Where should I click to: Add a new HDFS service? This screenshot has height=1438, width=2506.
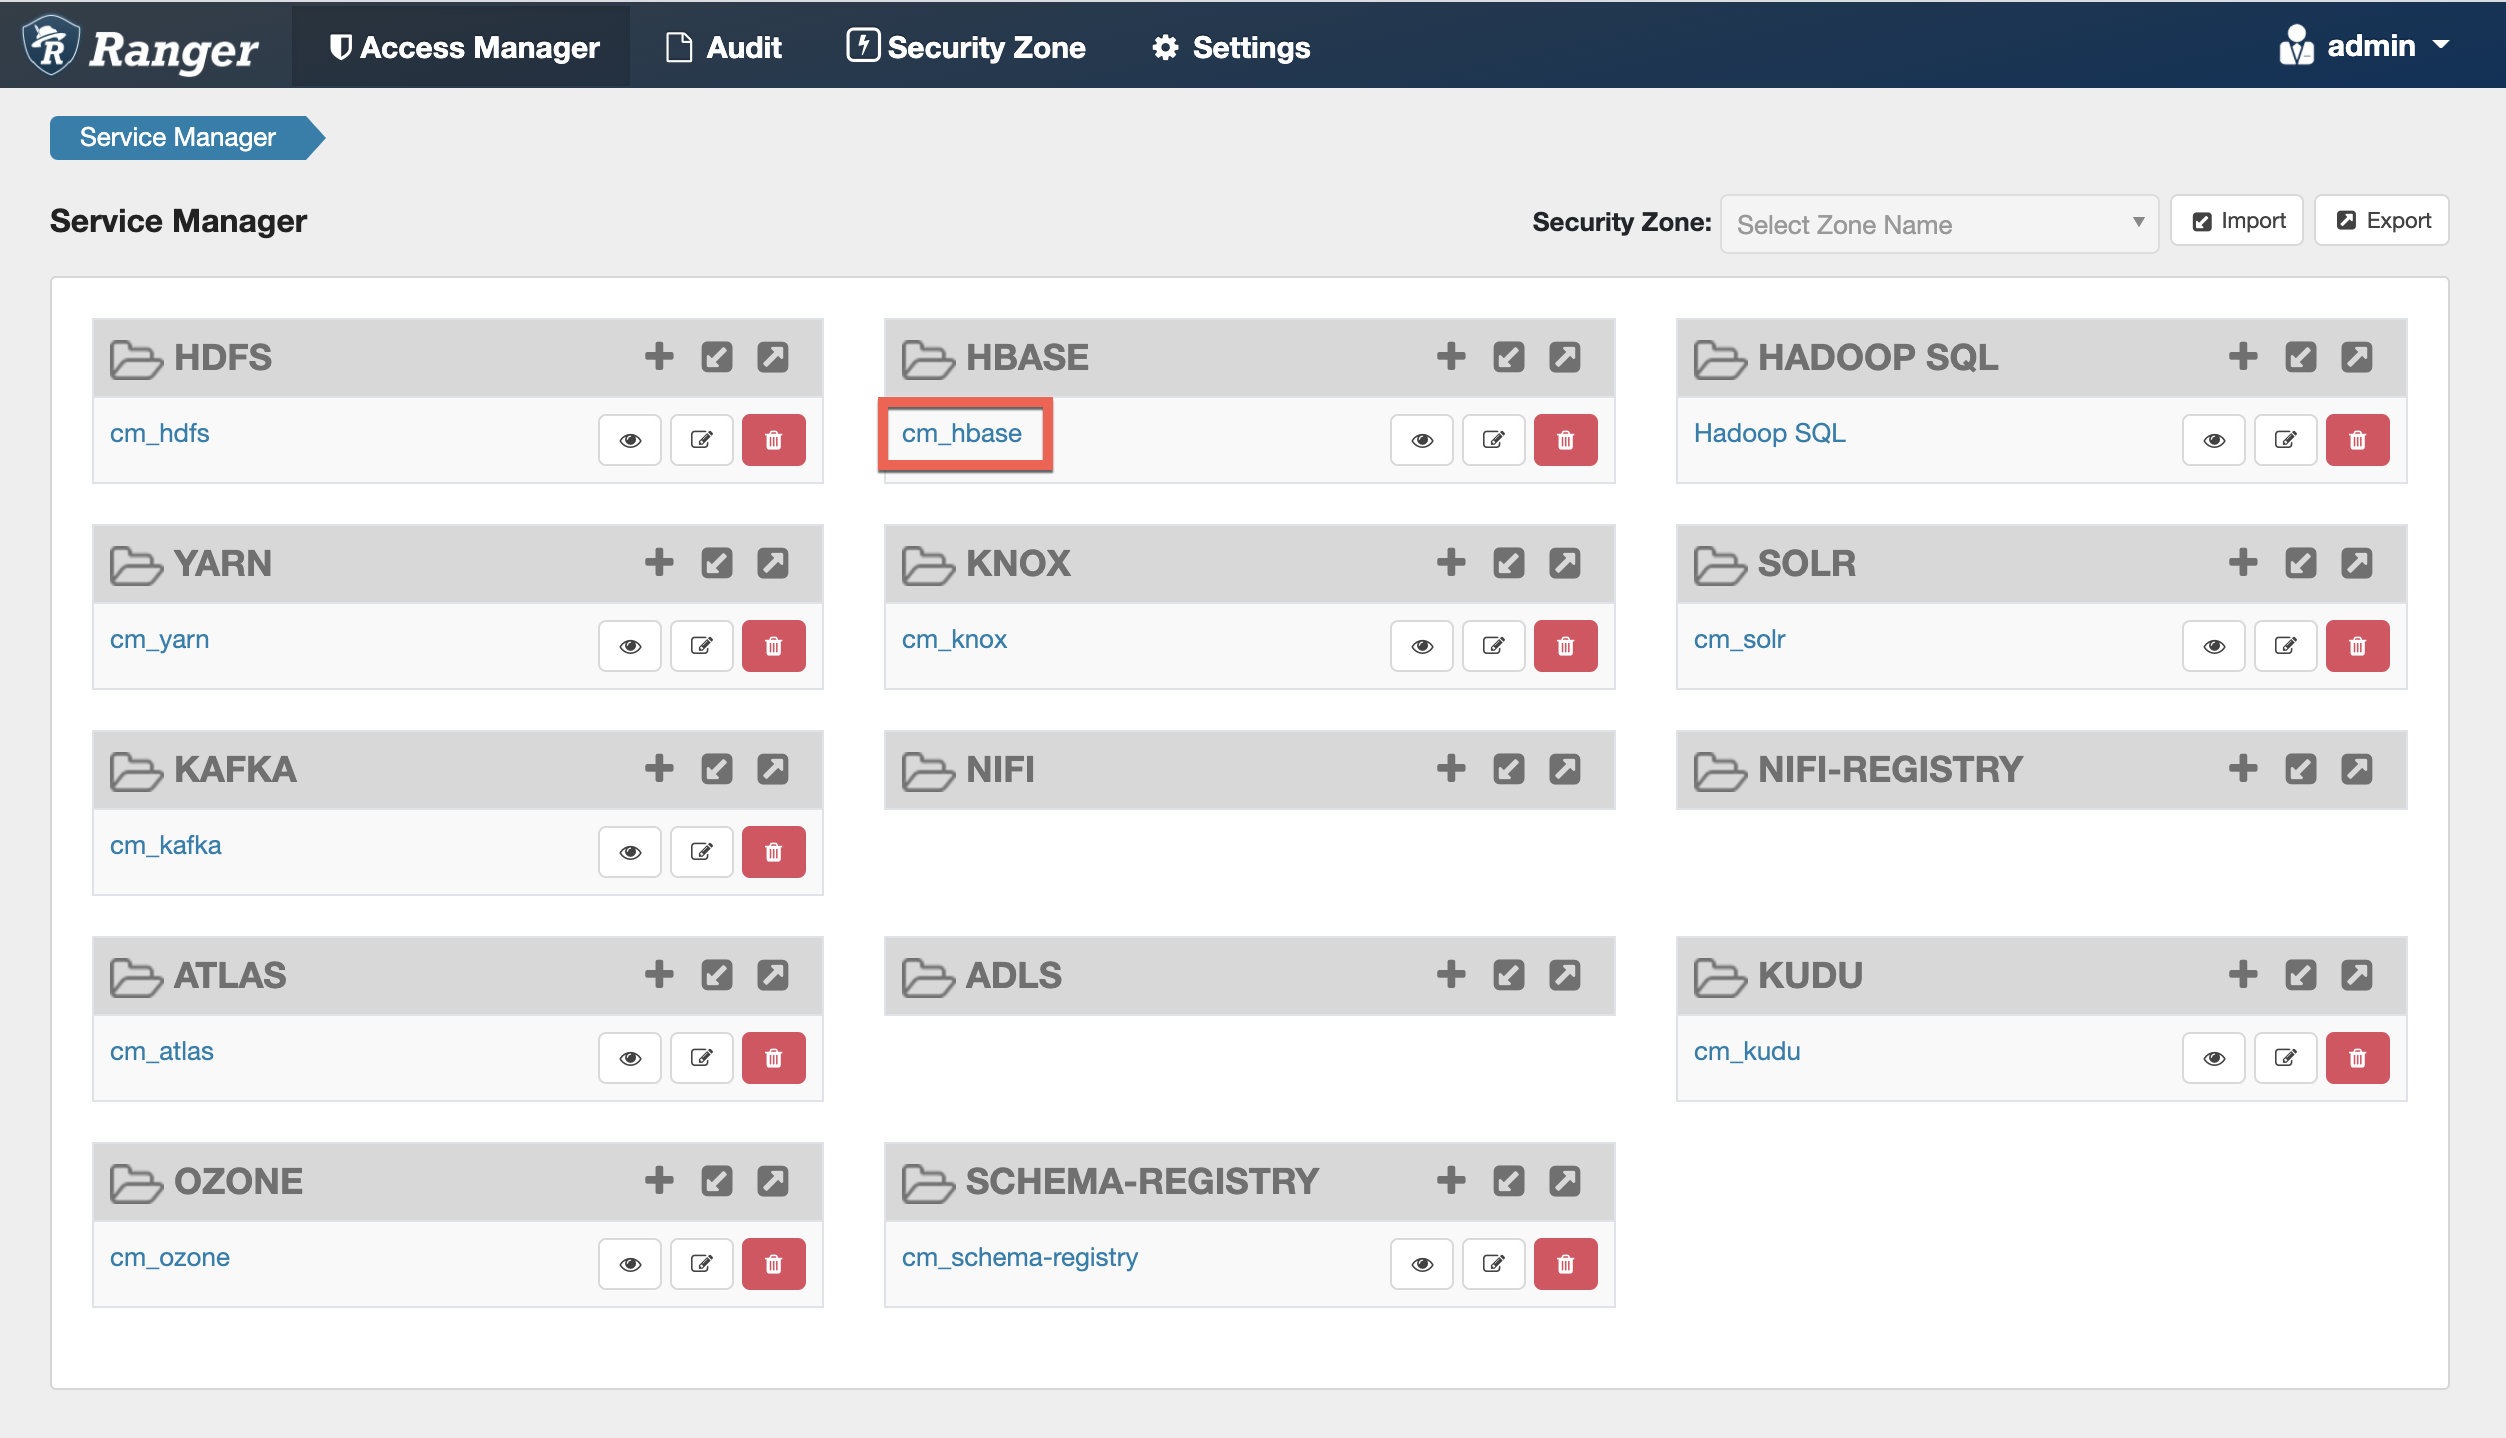tap(659, 357)
